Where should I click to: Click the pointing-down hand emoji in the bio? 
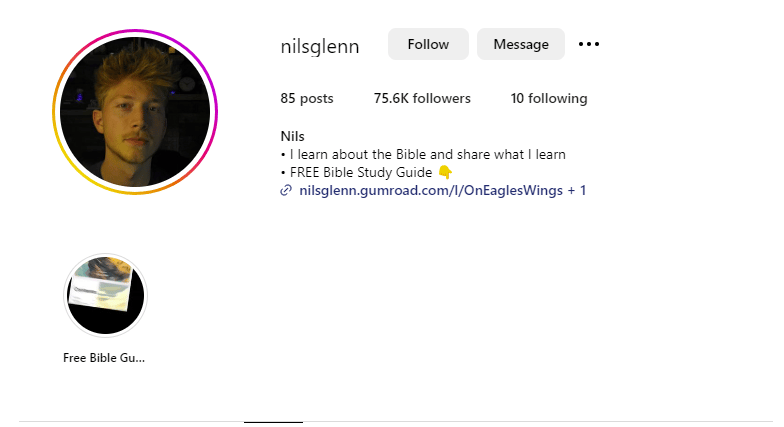point(445,172)
